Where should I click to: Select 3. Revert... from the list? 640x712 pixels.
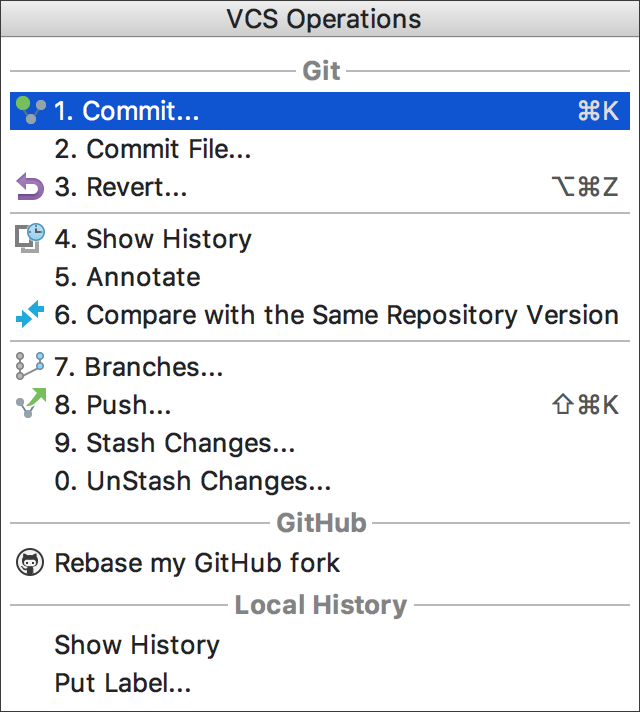tap(320, 187)
